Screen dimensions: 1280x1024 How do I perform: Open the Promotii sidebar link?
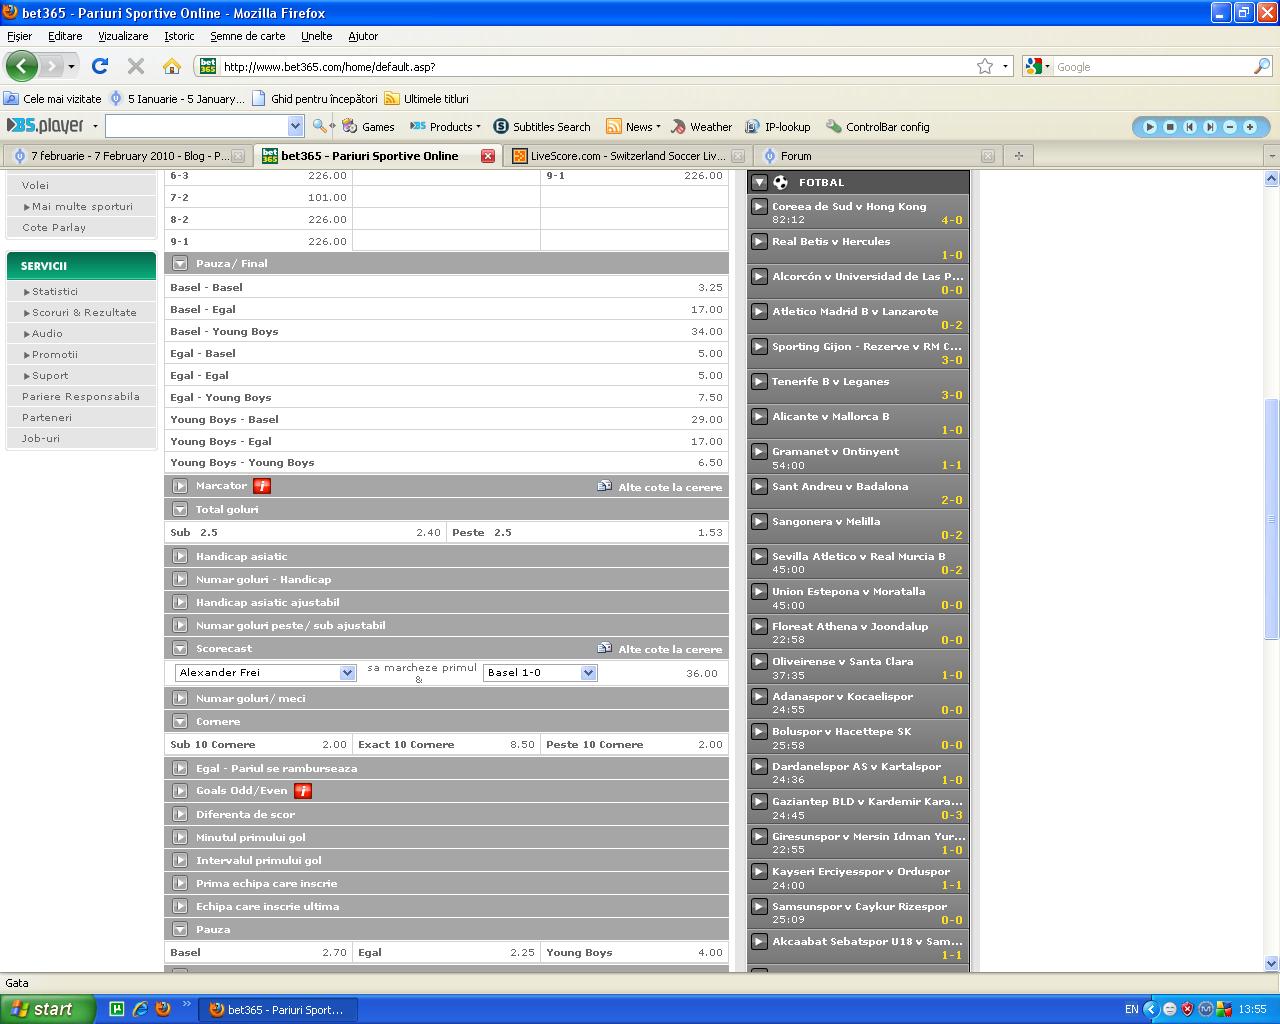tap(54, 354)
